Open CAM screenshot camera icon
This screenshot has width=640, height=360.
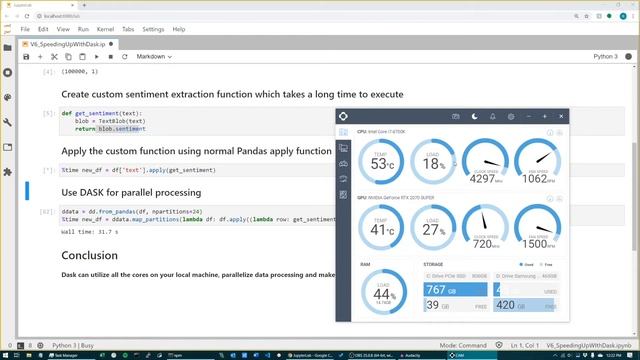(456, 116)
